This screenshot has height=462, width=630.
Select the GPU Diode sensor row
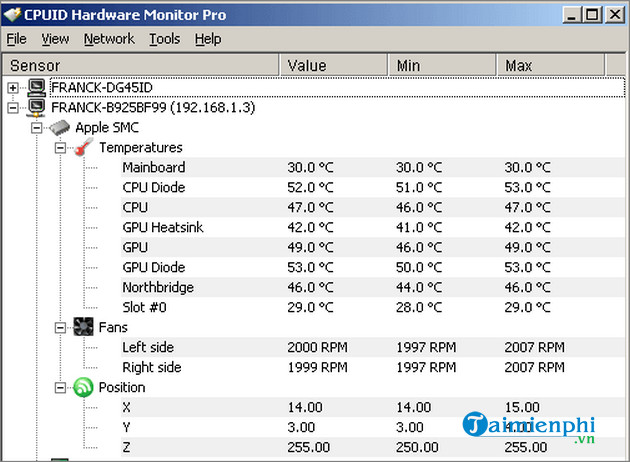pos(372,267)
